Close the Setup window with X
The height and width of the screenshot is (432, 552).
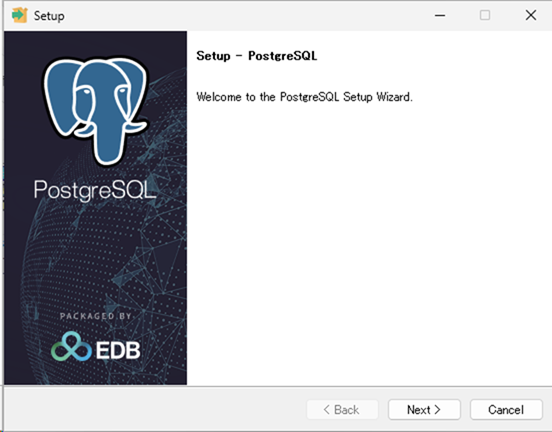(x=531, y=15)
